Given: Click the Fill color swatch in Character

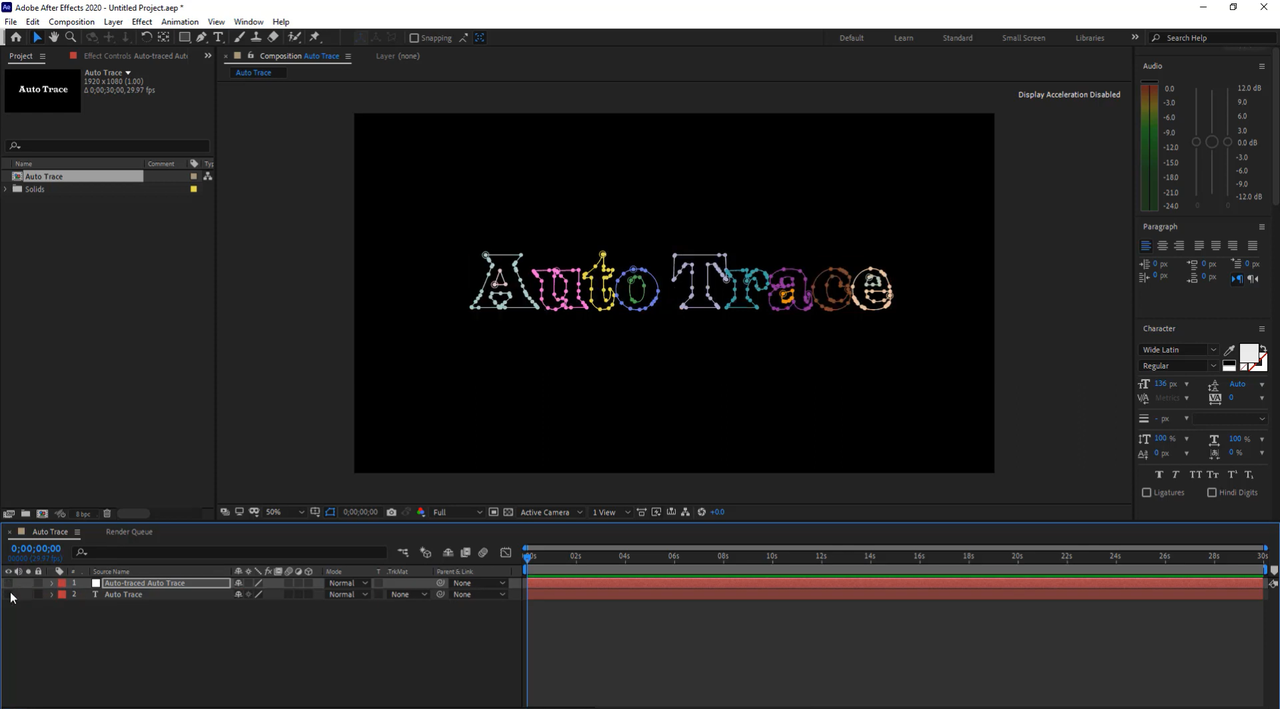Looking at the screenshot, I should [x=1249, y=353].
